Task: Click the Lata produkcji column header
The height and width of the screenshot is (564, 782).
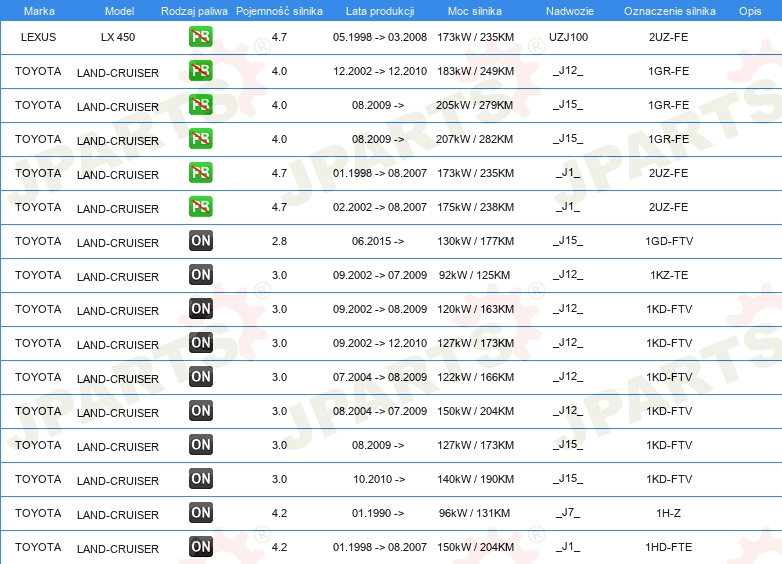Action: 378,10
